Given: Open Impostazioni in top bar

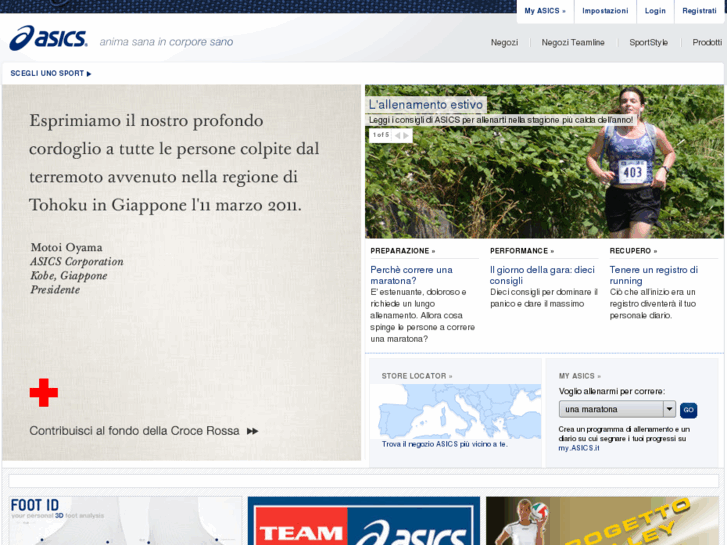Looking at the screenshot, I should click(x=605, y=11).
